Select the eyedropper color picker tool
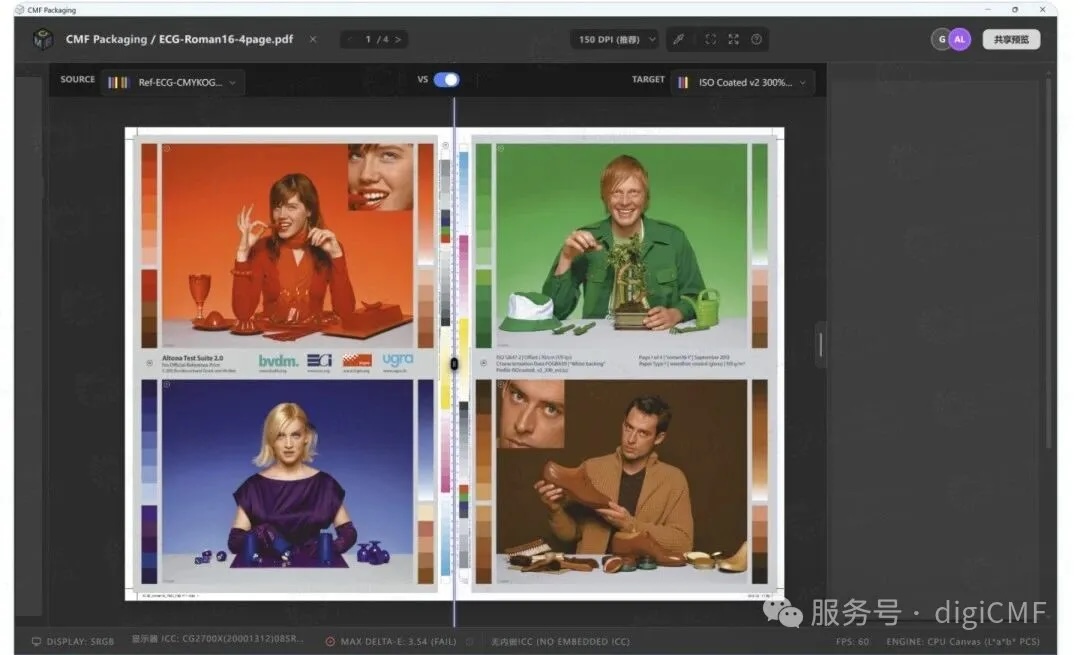This screenshot has width=1080, height=655. pos(679,39)
